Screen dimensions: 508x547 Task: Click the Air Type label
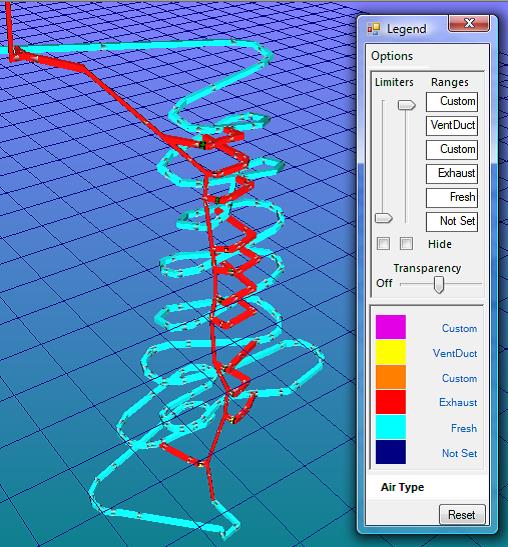[x=402, y=487]
